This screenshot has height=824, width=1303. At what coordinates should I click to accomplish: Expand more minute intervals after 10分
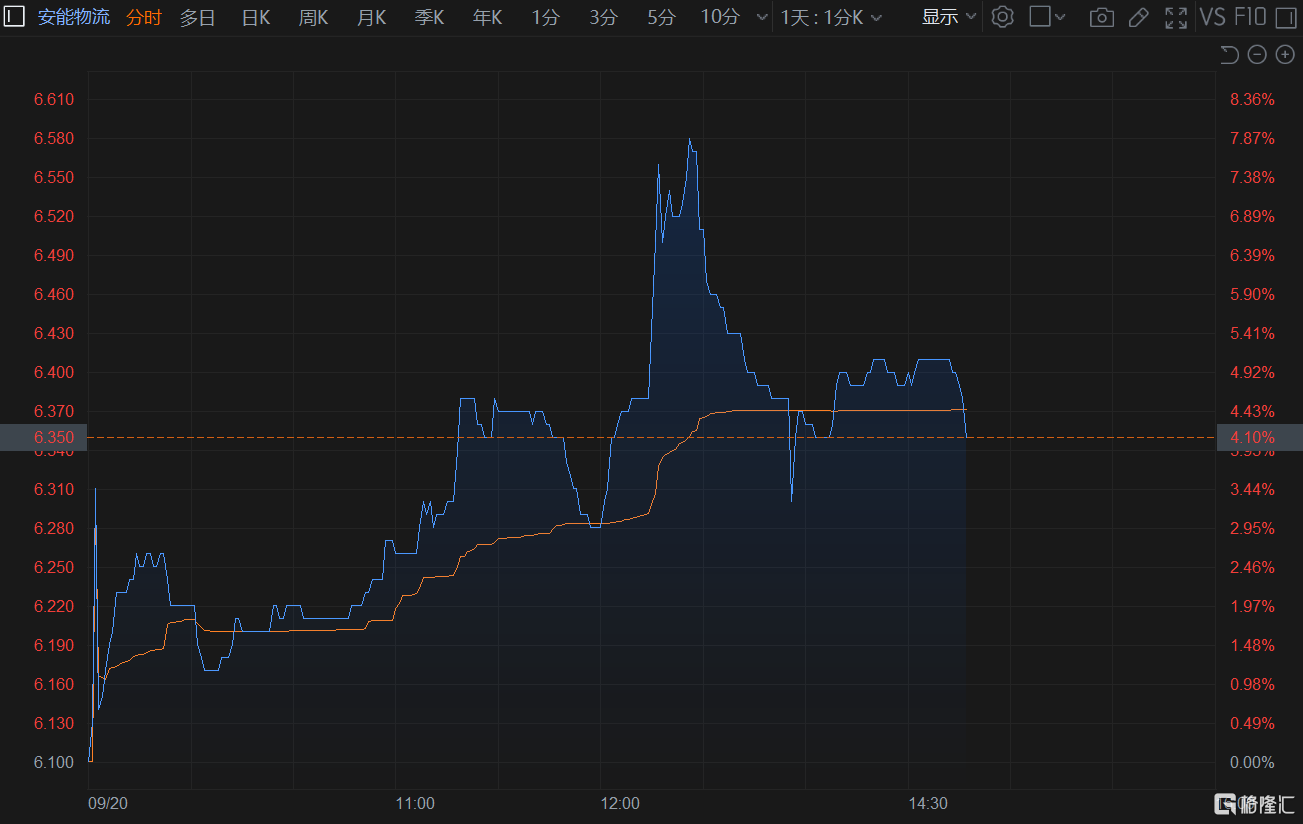[x=762, y=17]
